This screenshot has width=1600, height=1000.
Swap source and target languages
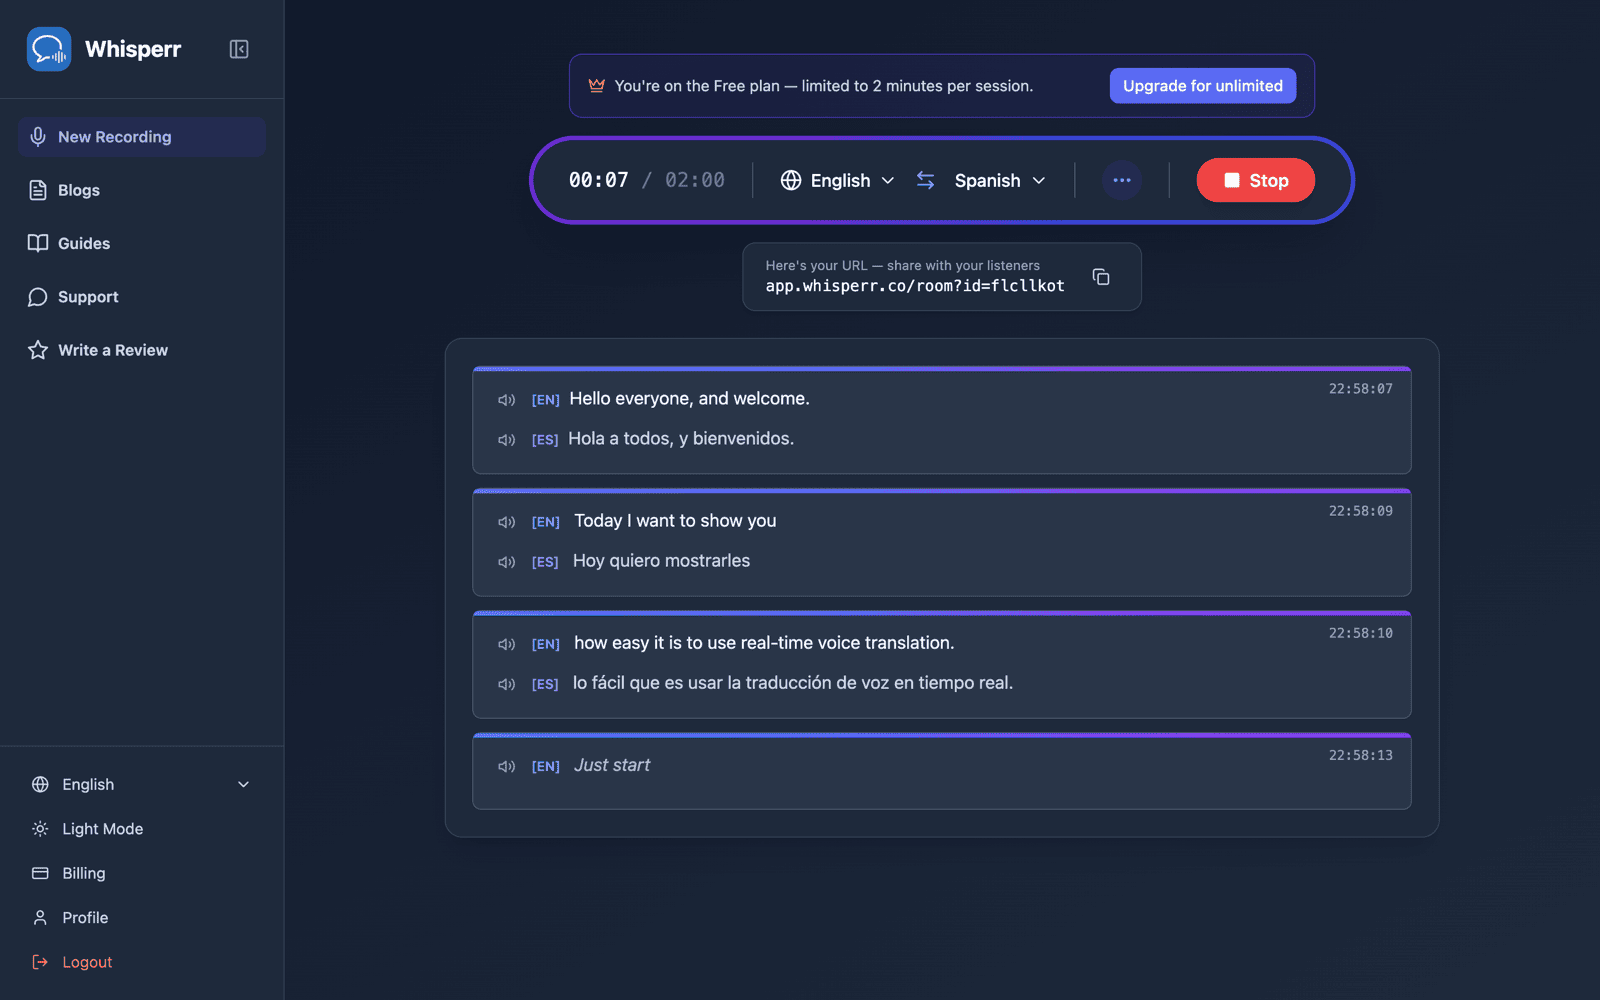tap(926, 181)
